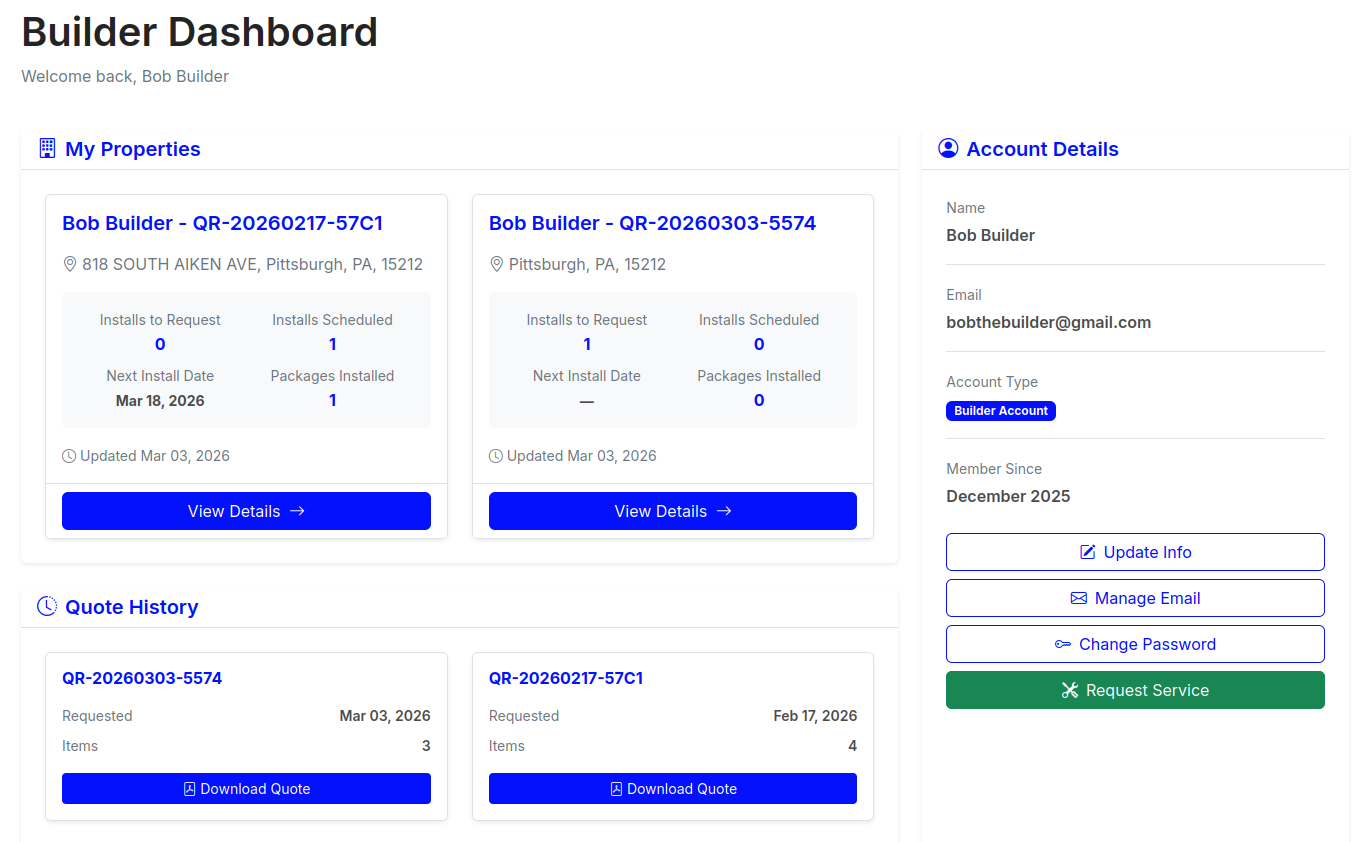Download quote for QR-20260217-57C1
The width and height of the screenshot is (1370, 842).
(672, 789)
